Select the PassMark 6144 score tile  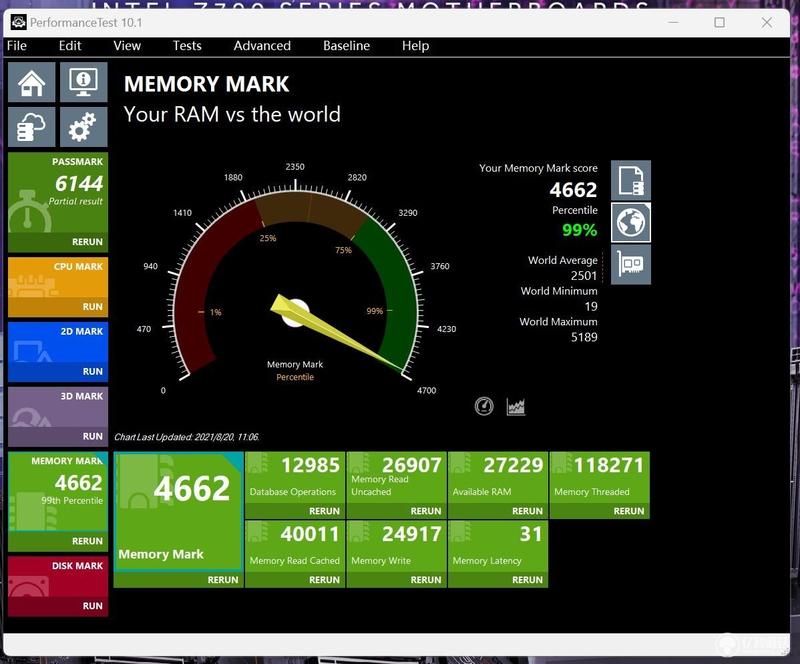pyautogui.click(x=58, y=193)
